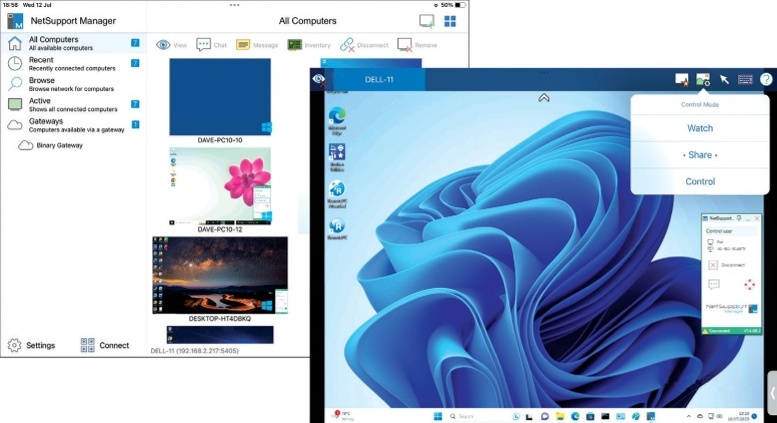
Task: Open the chat bubble icon in NetSupport client window
Action: coord(714,284)
